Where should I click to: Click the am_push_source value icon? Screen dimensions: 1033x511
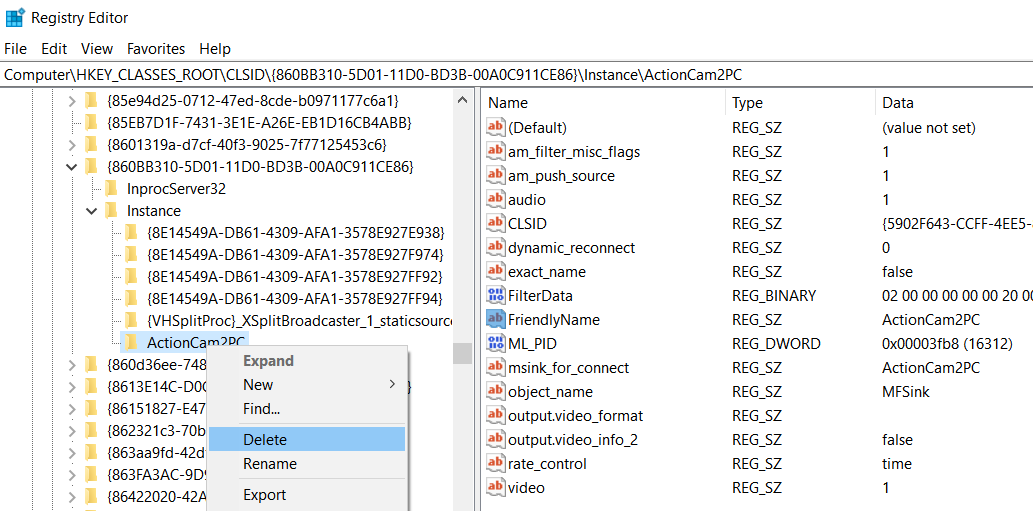pos(495,176)
